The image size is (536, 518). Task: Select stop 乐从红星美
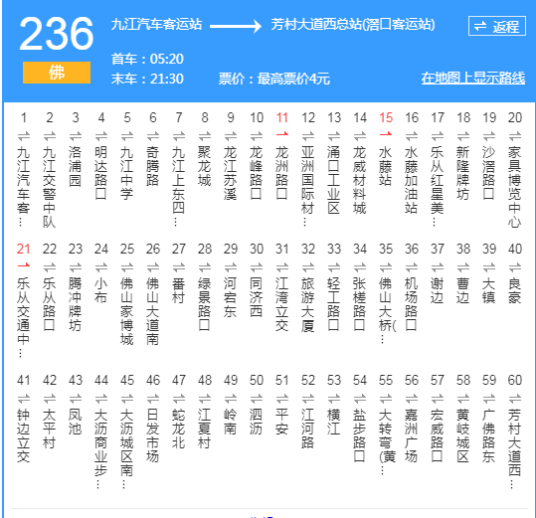click(437, 186)
